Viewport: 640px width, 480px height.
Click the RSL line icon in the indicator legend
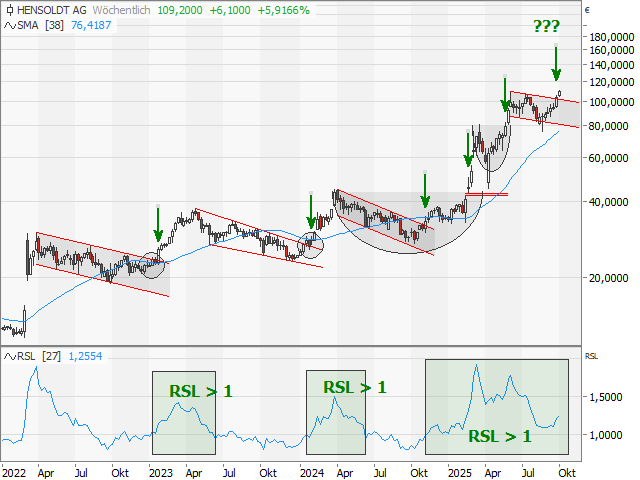tap(10, 357)
